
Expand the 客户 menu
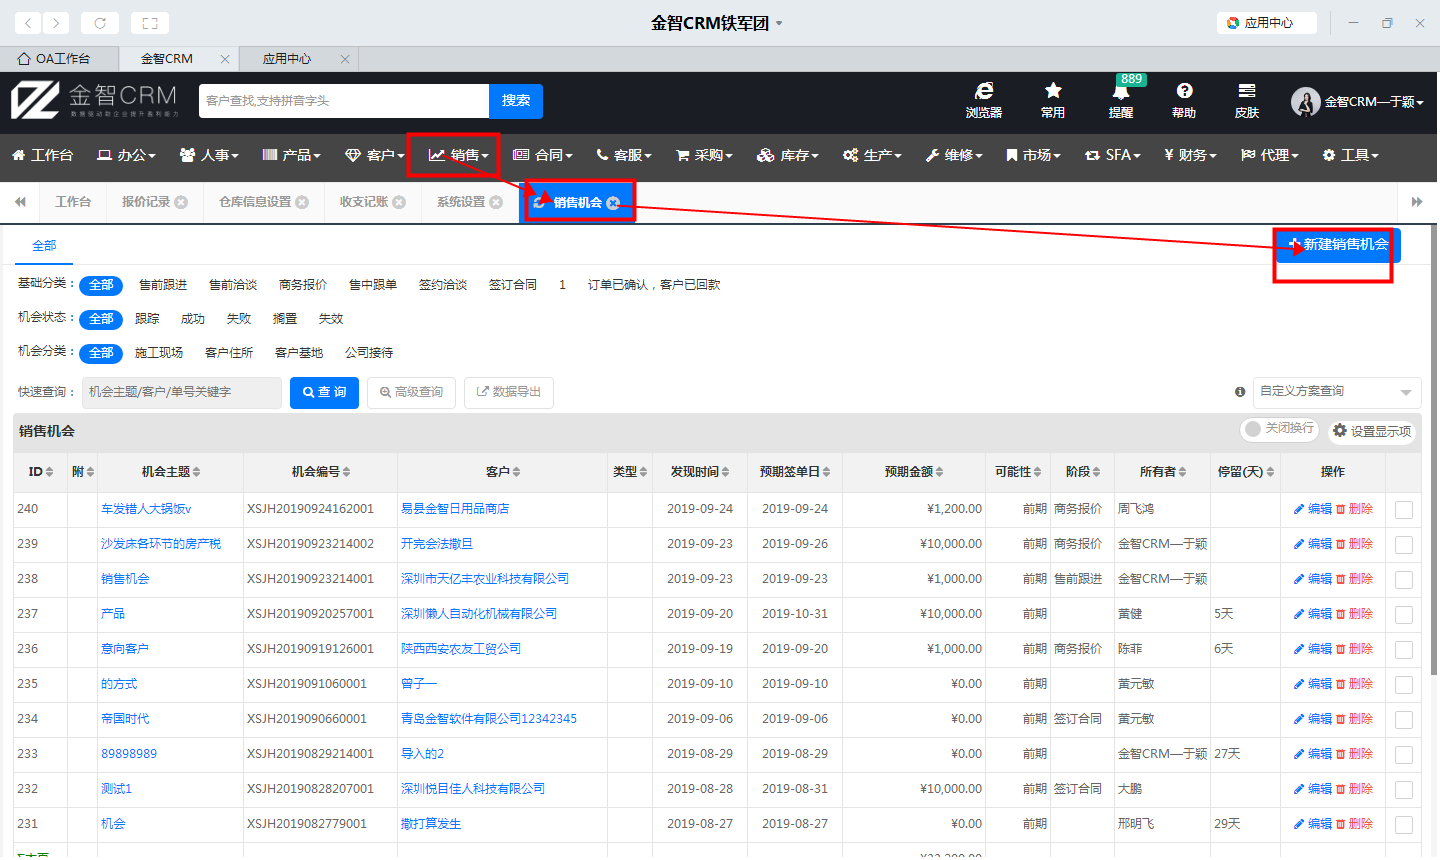click(x=375, y=155)
